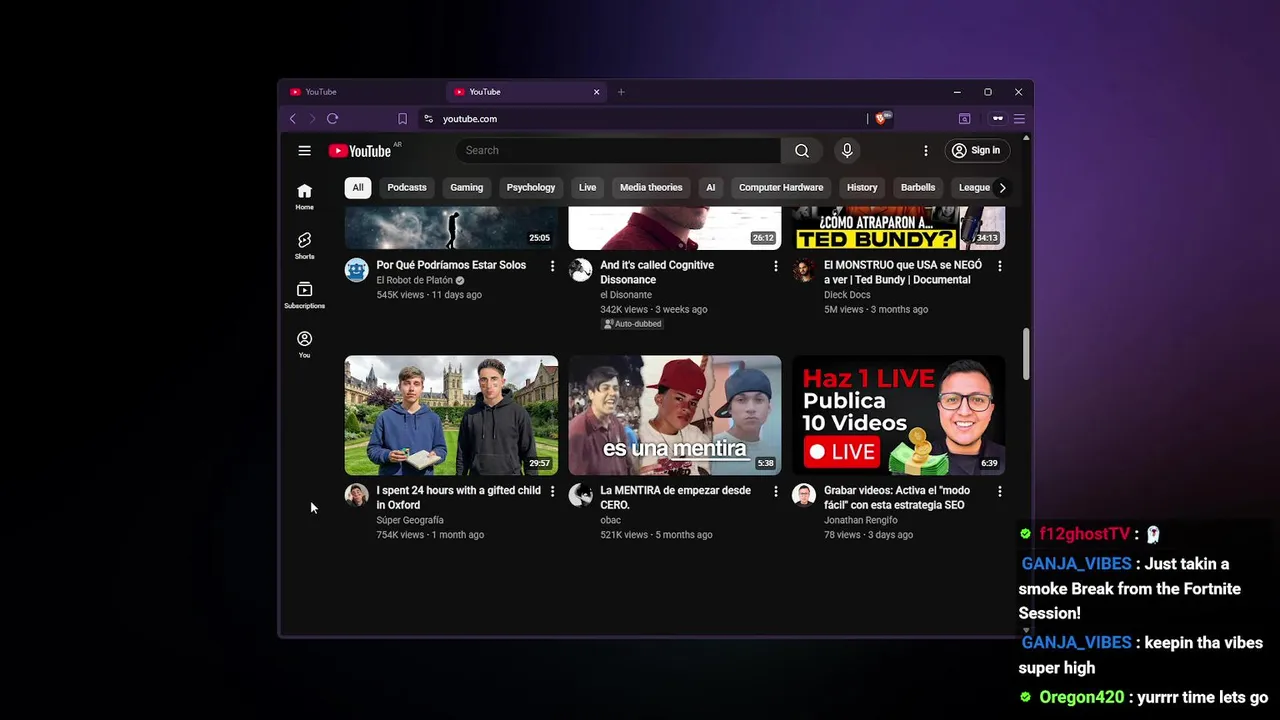The width and height of the screenshot is (1280, 720).
Task: Click Súper Geografía channel name
Action: [410, 520]
